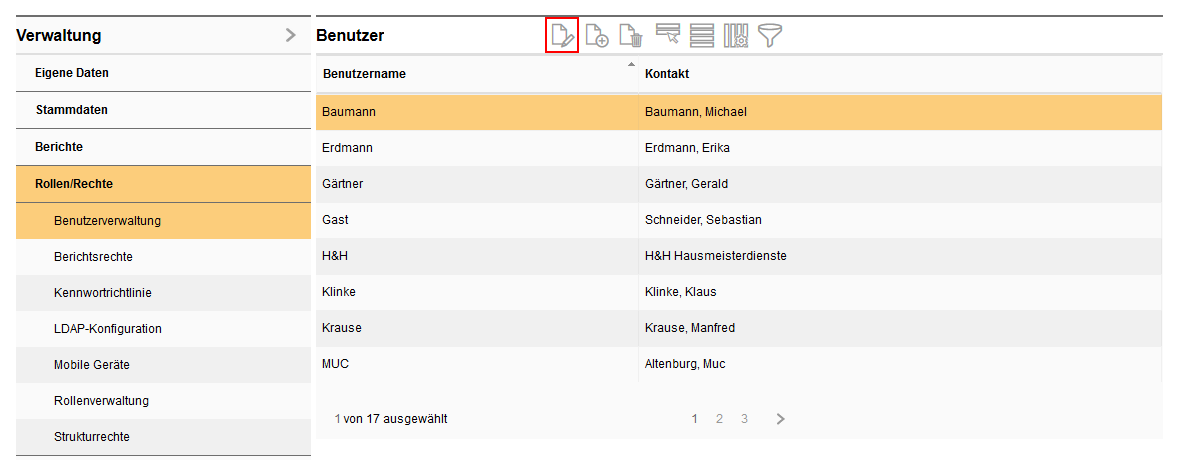1183x460 pixels.
Task: Collapse the Verwaltung panel chevron
Action: click(291, 36)
